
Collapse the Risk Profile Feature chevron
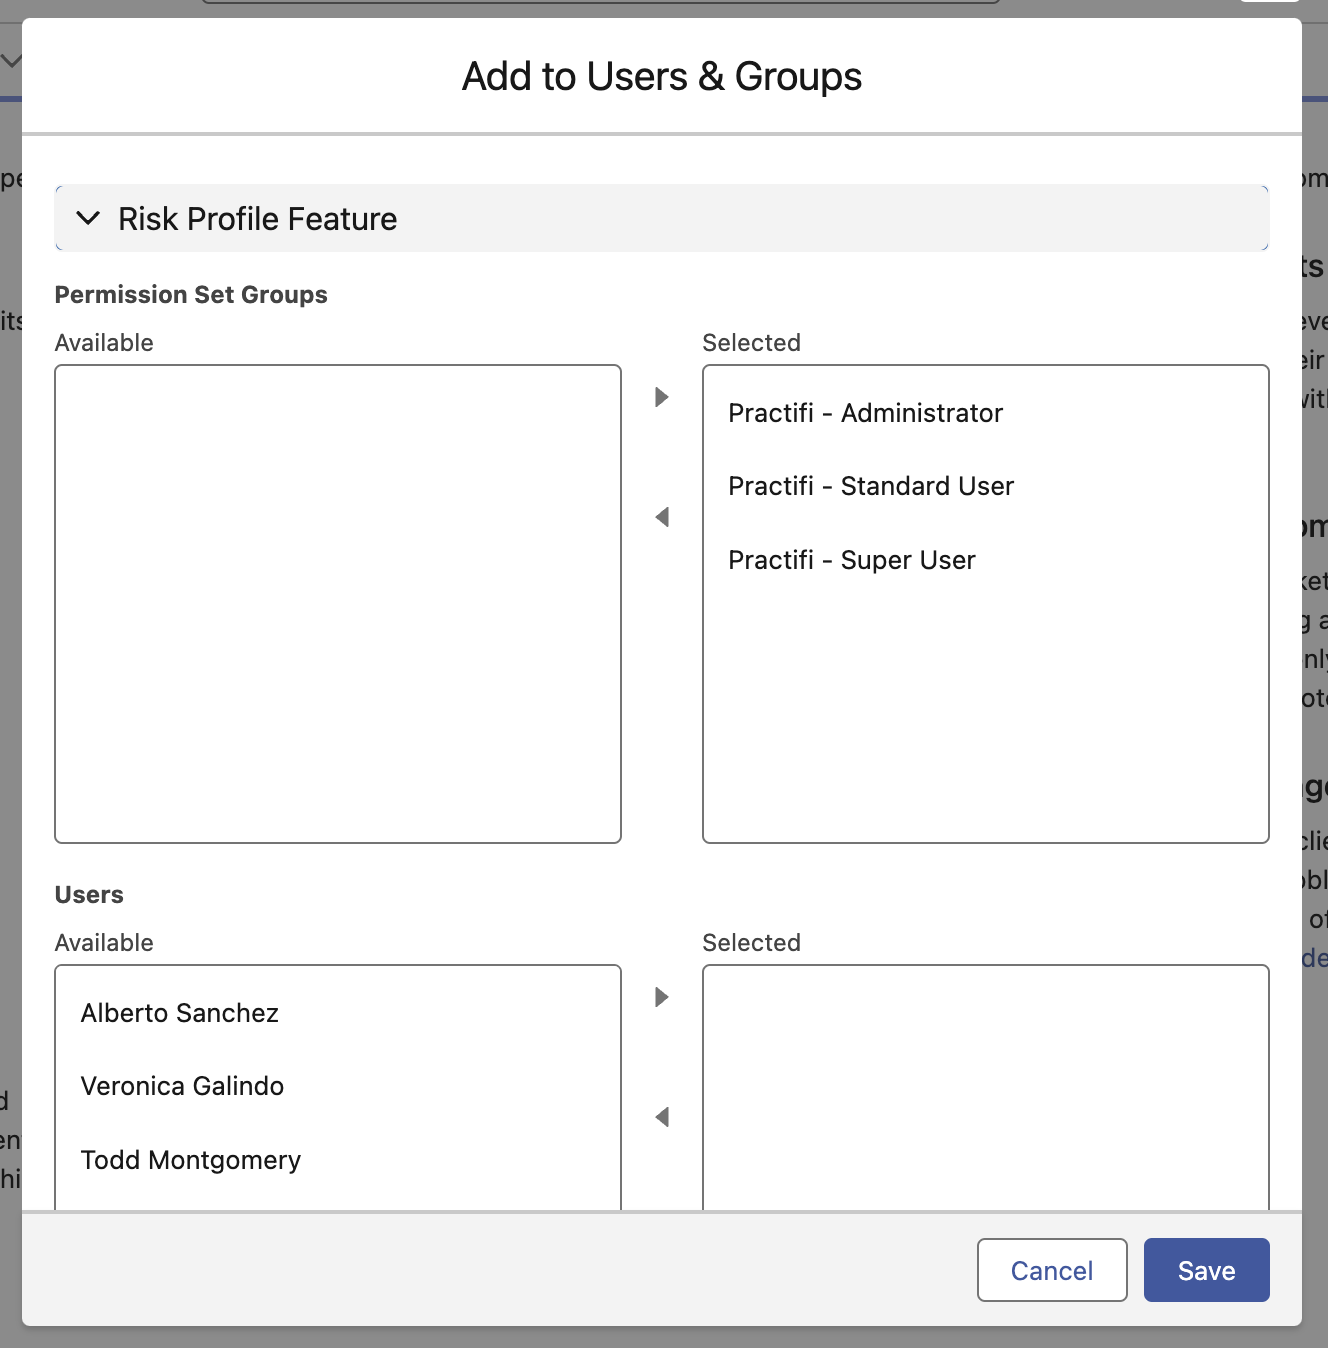pyautogui.click(x=88, y=218)
